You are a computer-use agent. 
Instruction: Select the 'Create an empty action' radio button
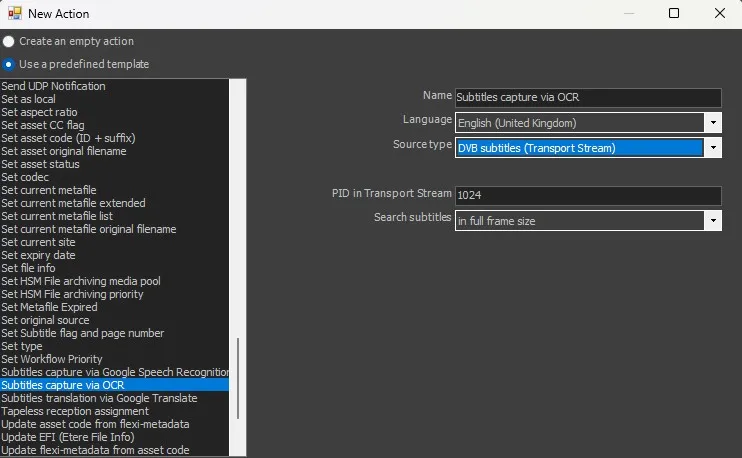(9, 42)
